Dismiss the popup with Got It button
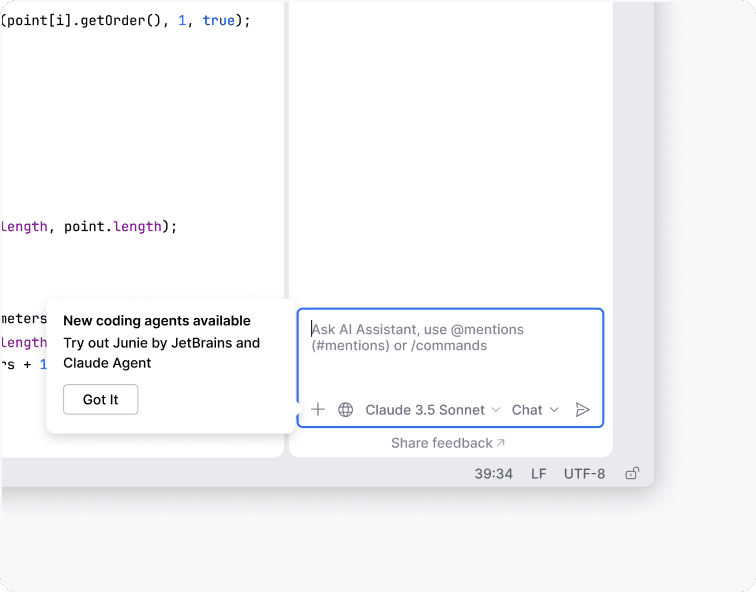The image size is (756, 592). (x=100, y=399)
